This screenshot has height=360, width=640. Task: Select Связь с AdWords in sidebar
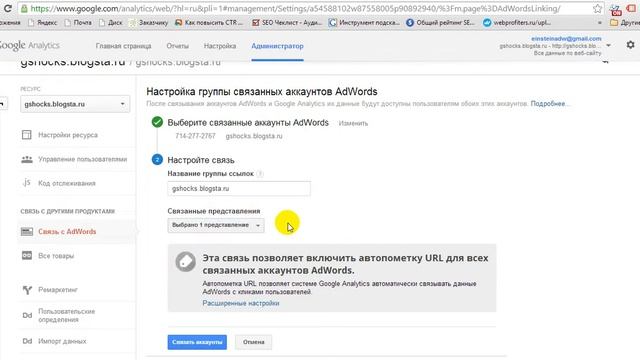point(67,231)
